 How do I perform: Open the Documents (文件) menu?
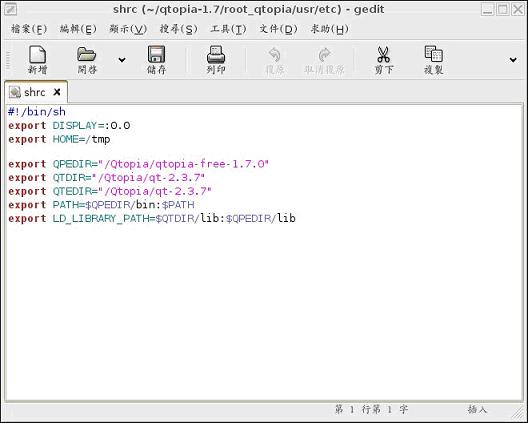point(278,29)
